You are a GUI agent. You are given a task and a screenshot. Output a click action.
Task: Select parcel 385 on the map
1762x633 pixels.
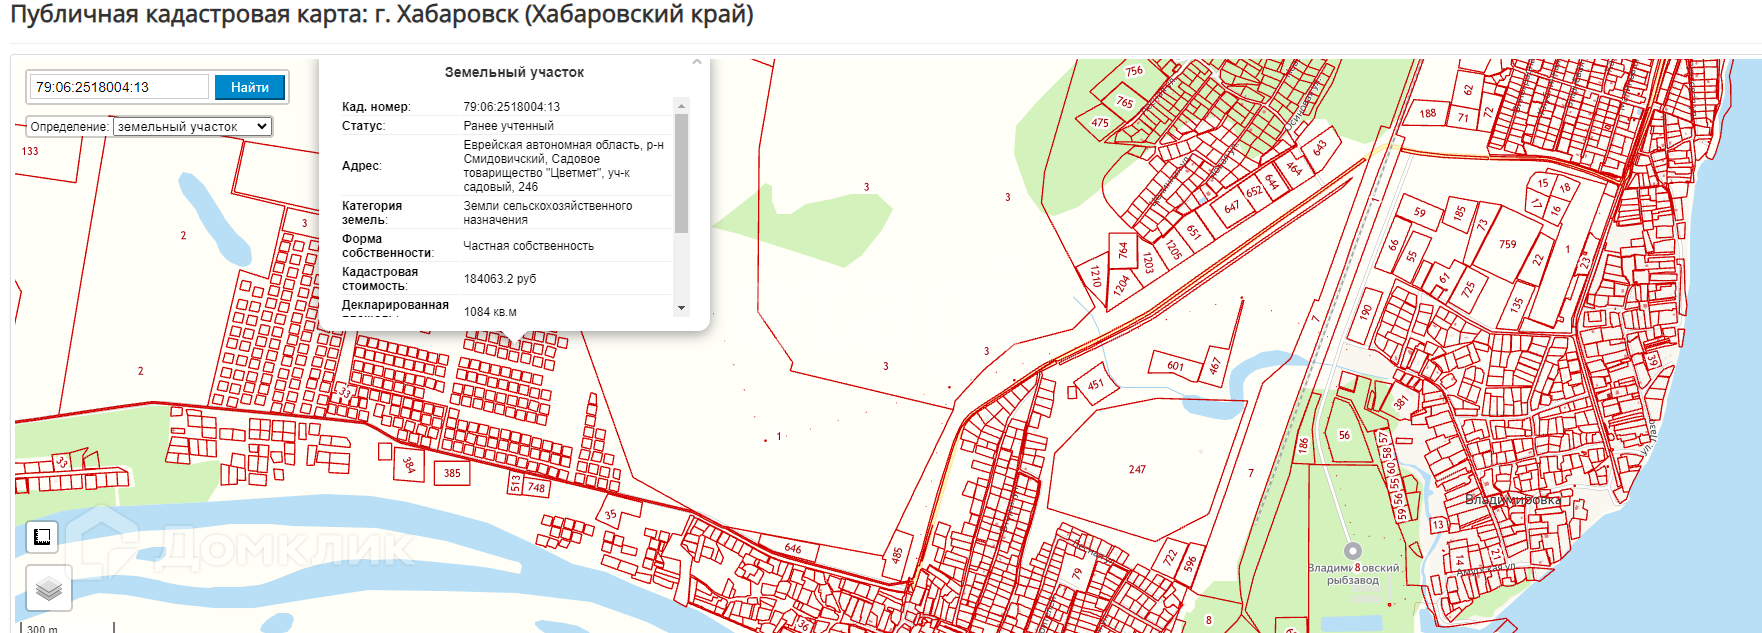tap(452, 473)
